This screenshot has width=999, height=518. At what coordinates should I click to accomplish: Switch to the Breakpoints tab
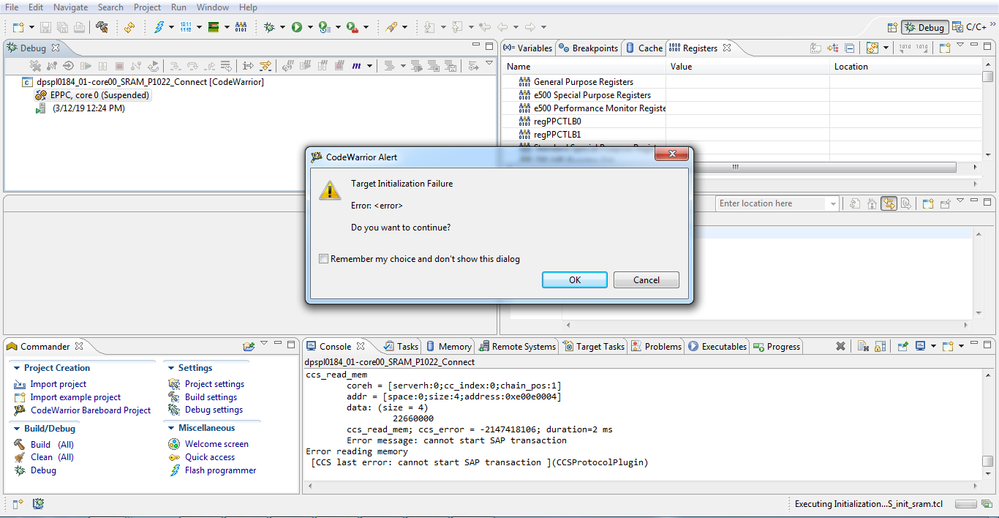coord(589,48)
